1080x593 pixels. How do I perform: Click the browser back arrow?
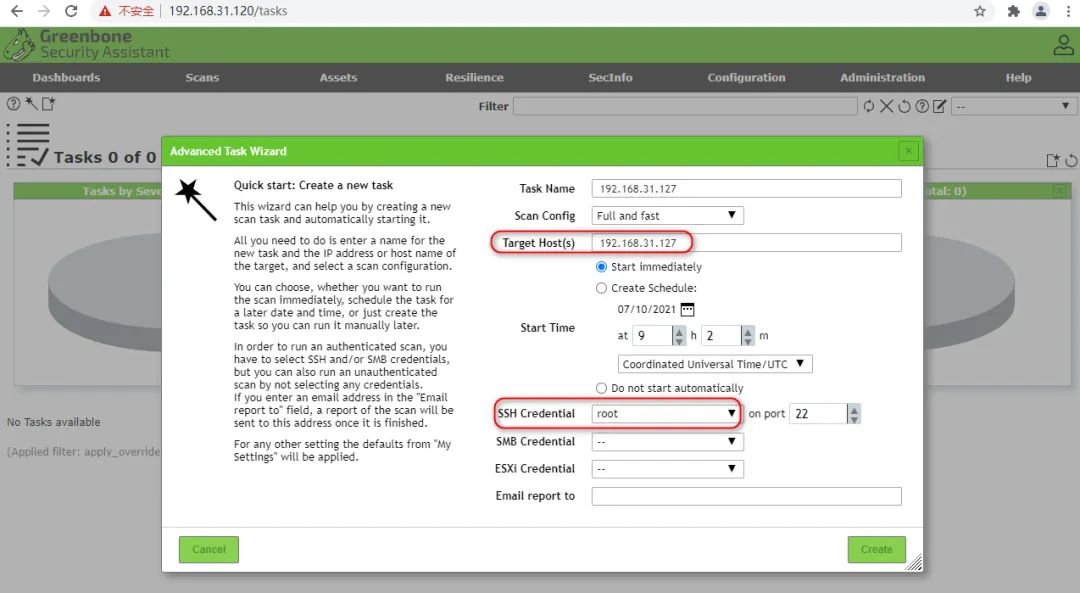(x=17, y=11)
